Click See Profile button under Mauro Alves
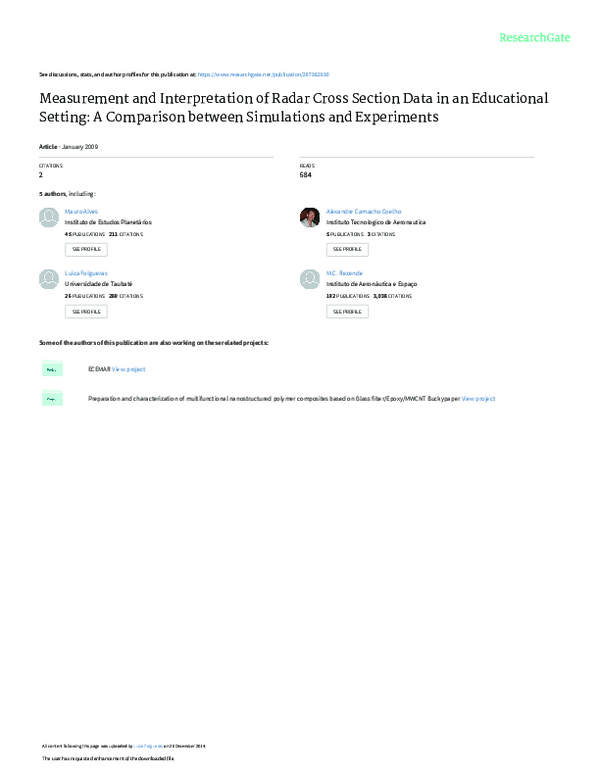600x776 pixels. pyautogui.click(x=85, y=249)
